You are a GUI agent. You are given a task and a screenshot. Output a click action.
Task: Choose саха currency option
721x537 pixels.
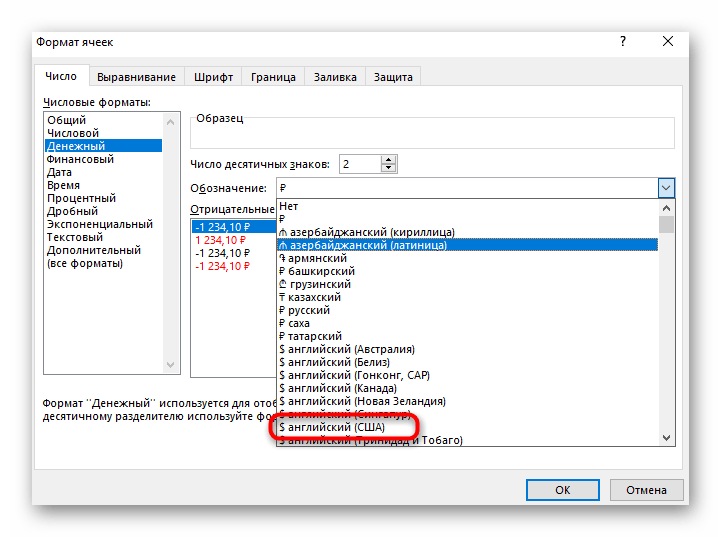pyautogui.click(x=467, y=323)
